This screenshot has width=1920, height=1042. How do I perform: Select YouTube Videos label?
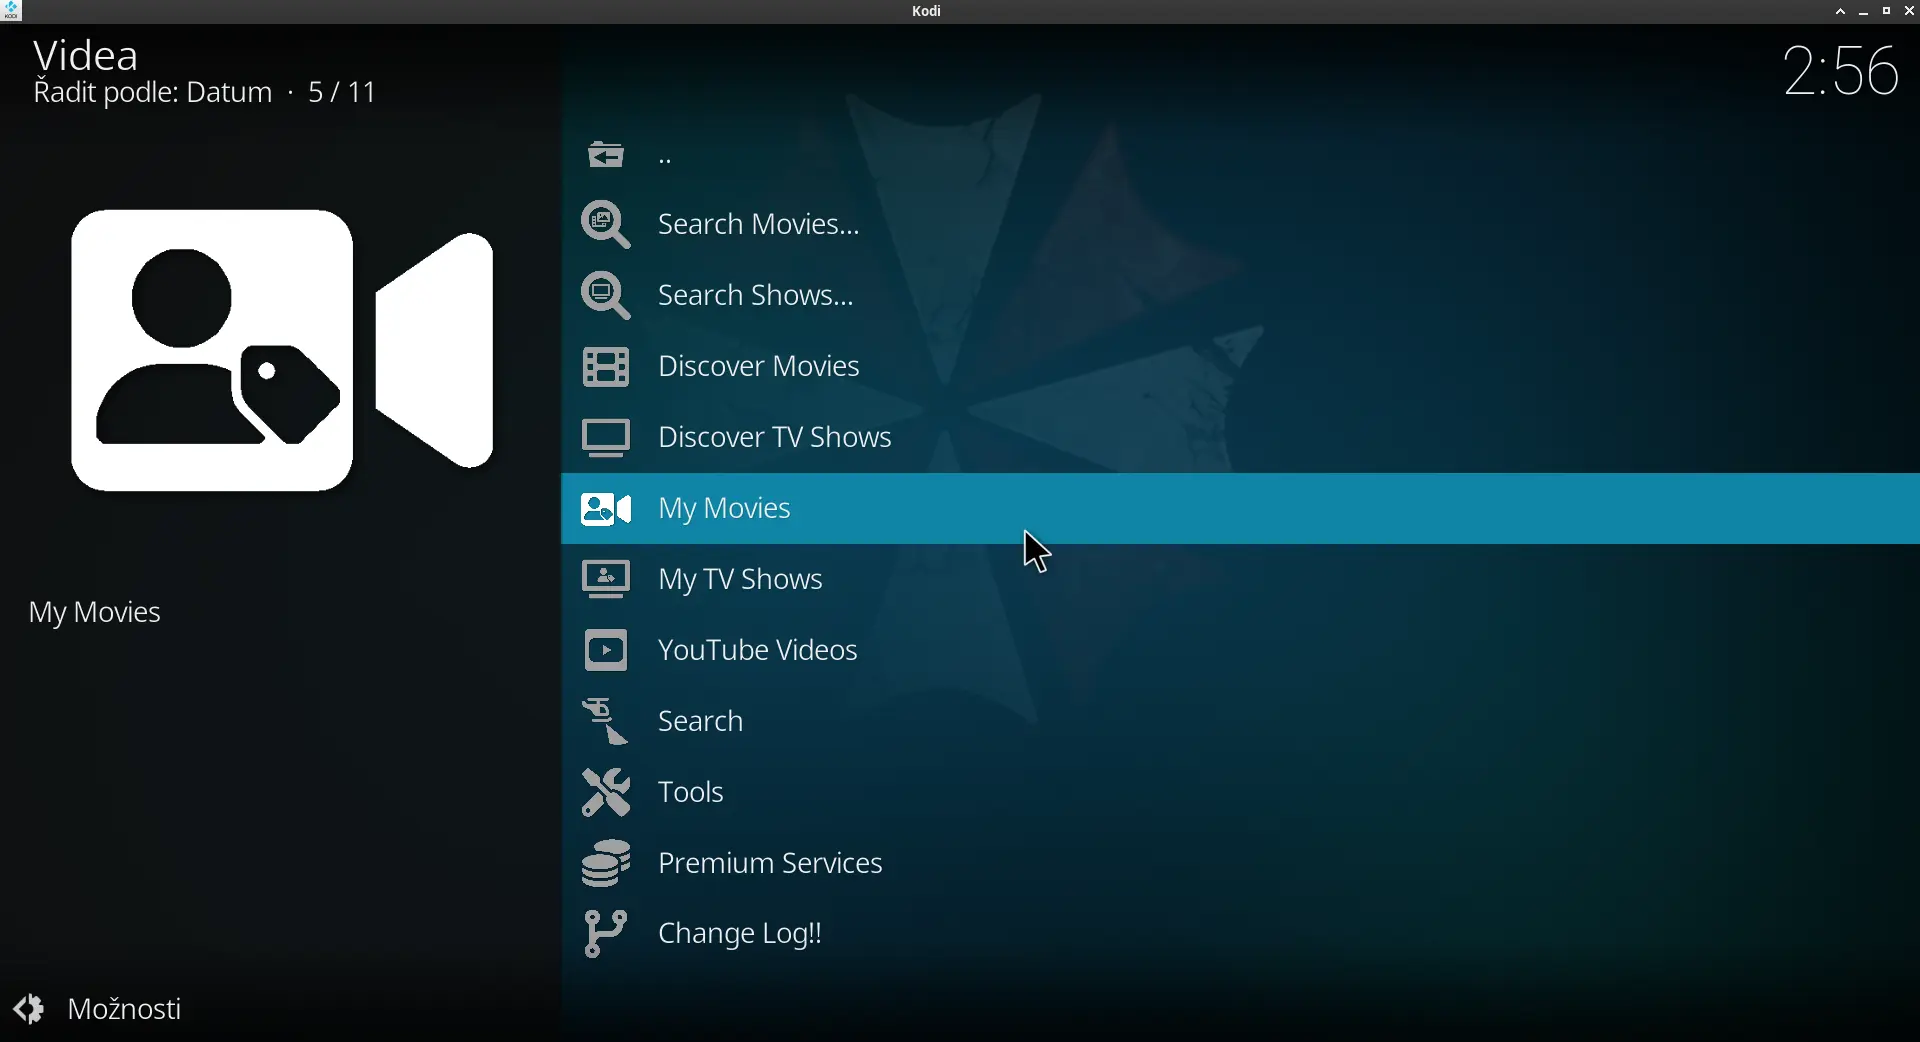(x=759, y=652)
